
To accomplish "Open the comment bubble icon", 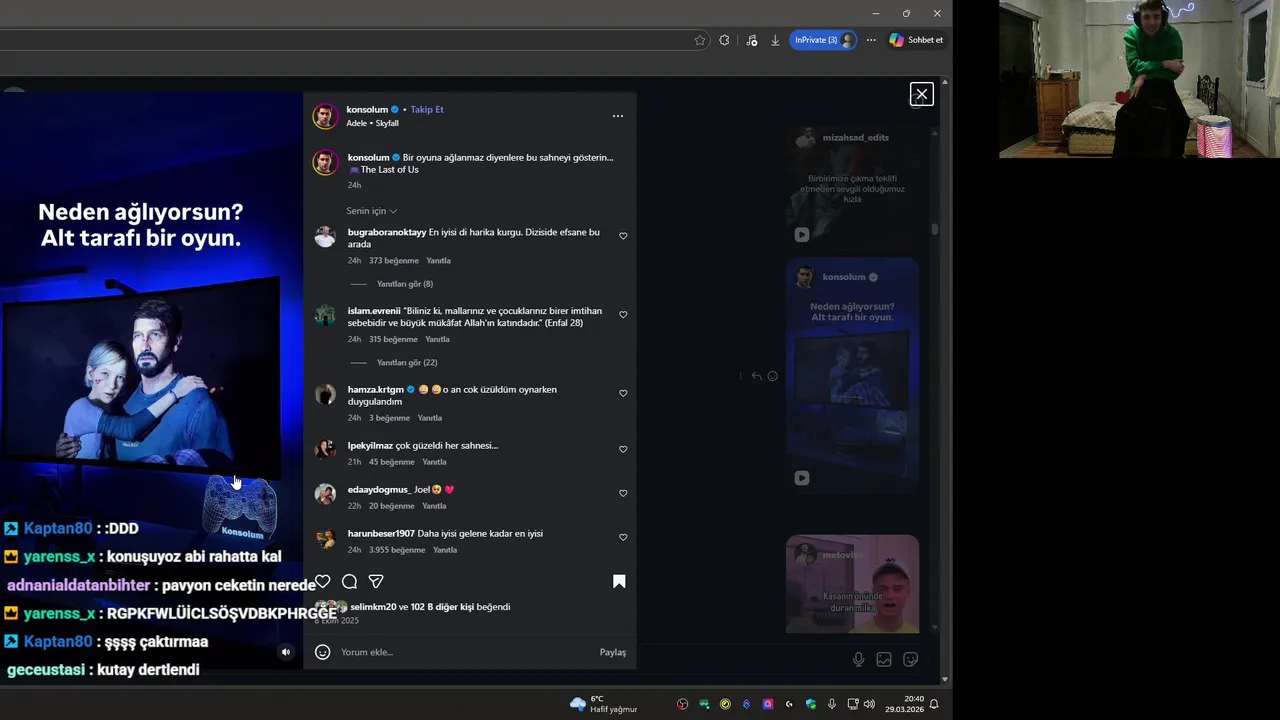I will pos(349,581).
